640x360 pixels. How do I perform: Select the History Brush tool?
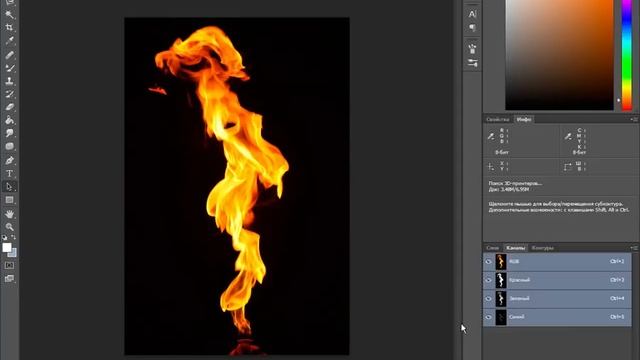coord(9,94)
